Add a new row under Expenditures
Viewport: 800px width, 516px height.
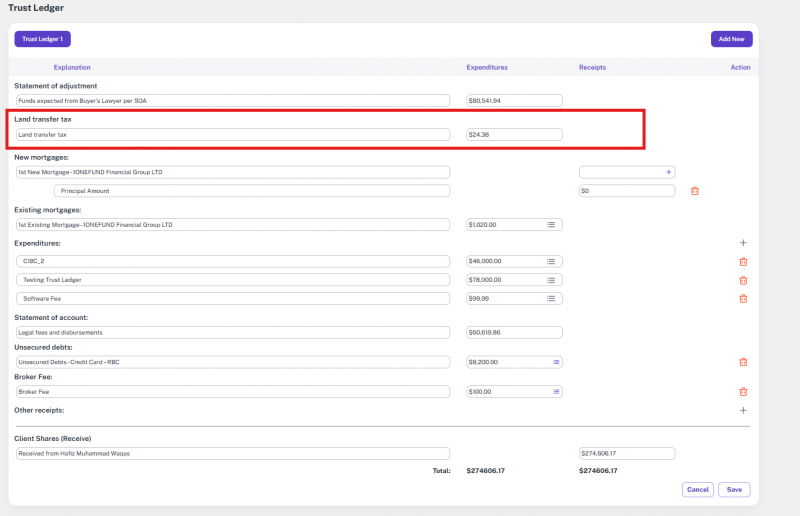point(742,243)
